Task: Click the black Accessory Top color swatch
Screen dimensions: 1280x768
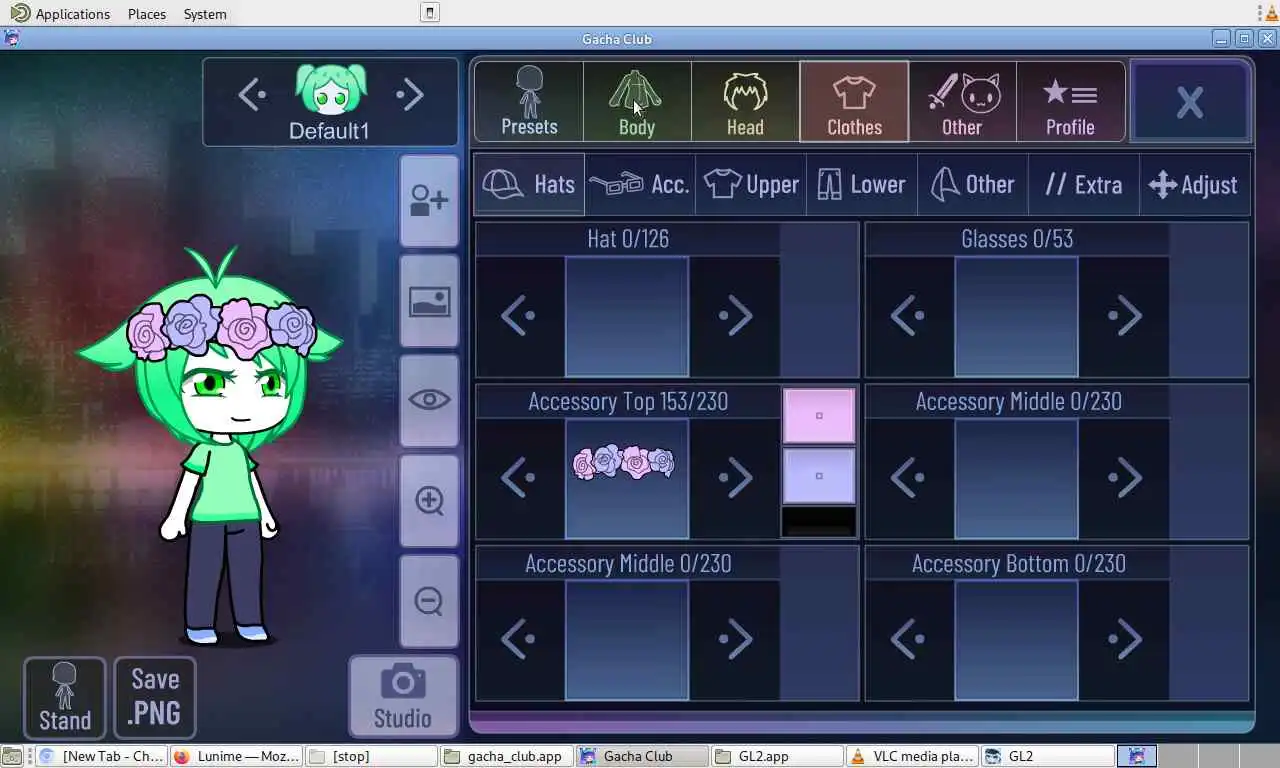Action: pyautogui.click(x=819, y=522)
